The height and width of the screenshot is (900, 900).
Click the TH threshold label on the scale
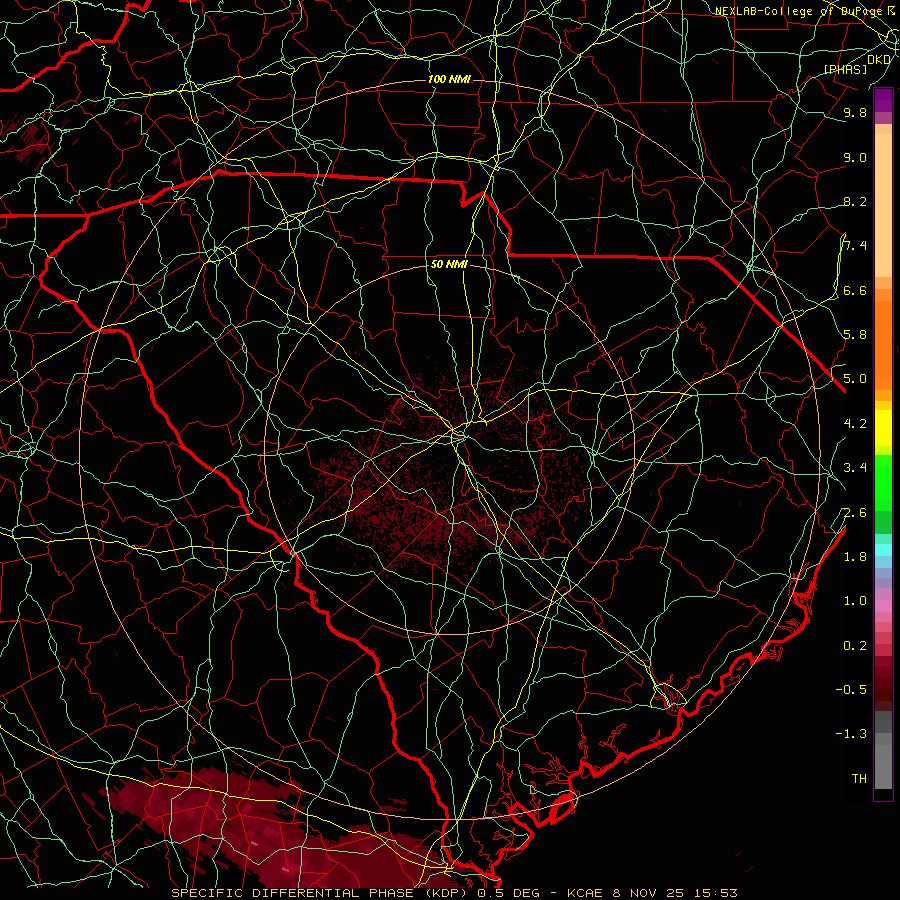click(x=859, y=778)
